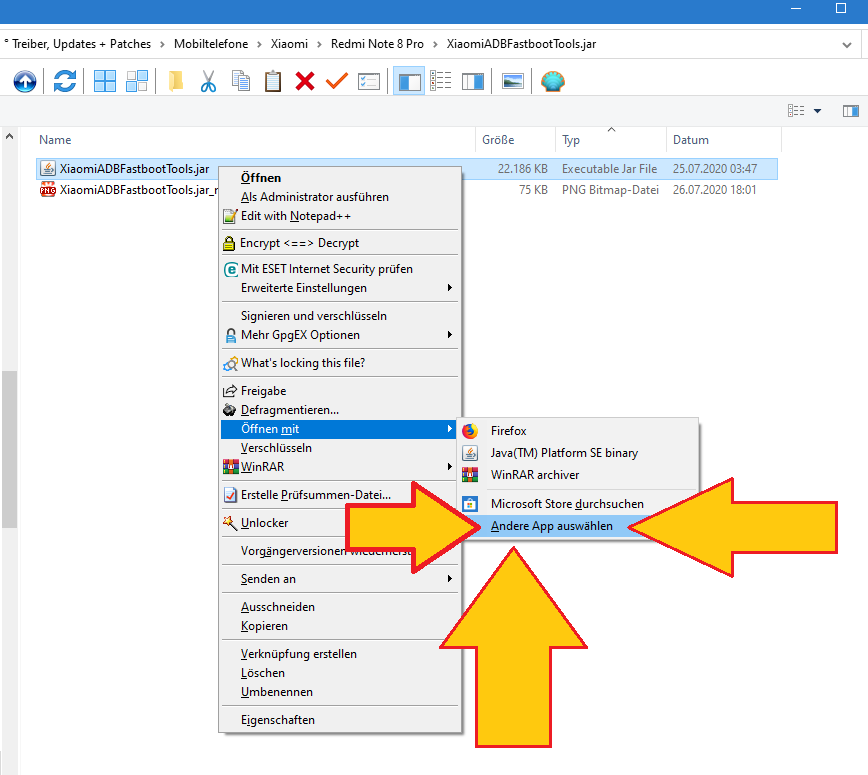Viewport: 868px width, 775px height.
Task: Choose Freigabe in context menu
Action: 340,391
